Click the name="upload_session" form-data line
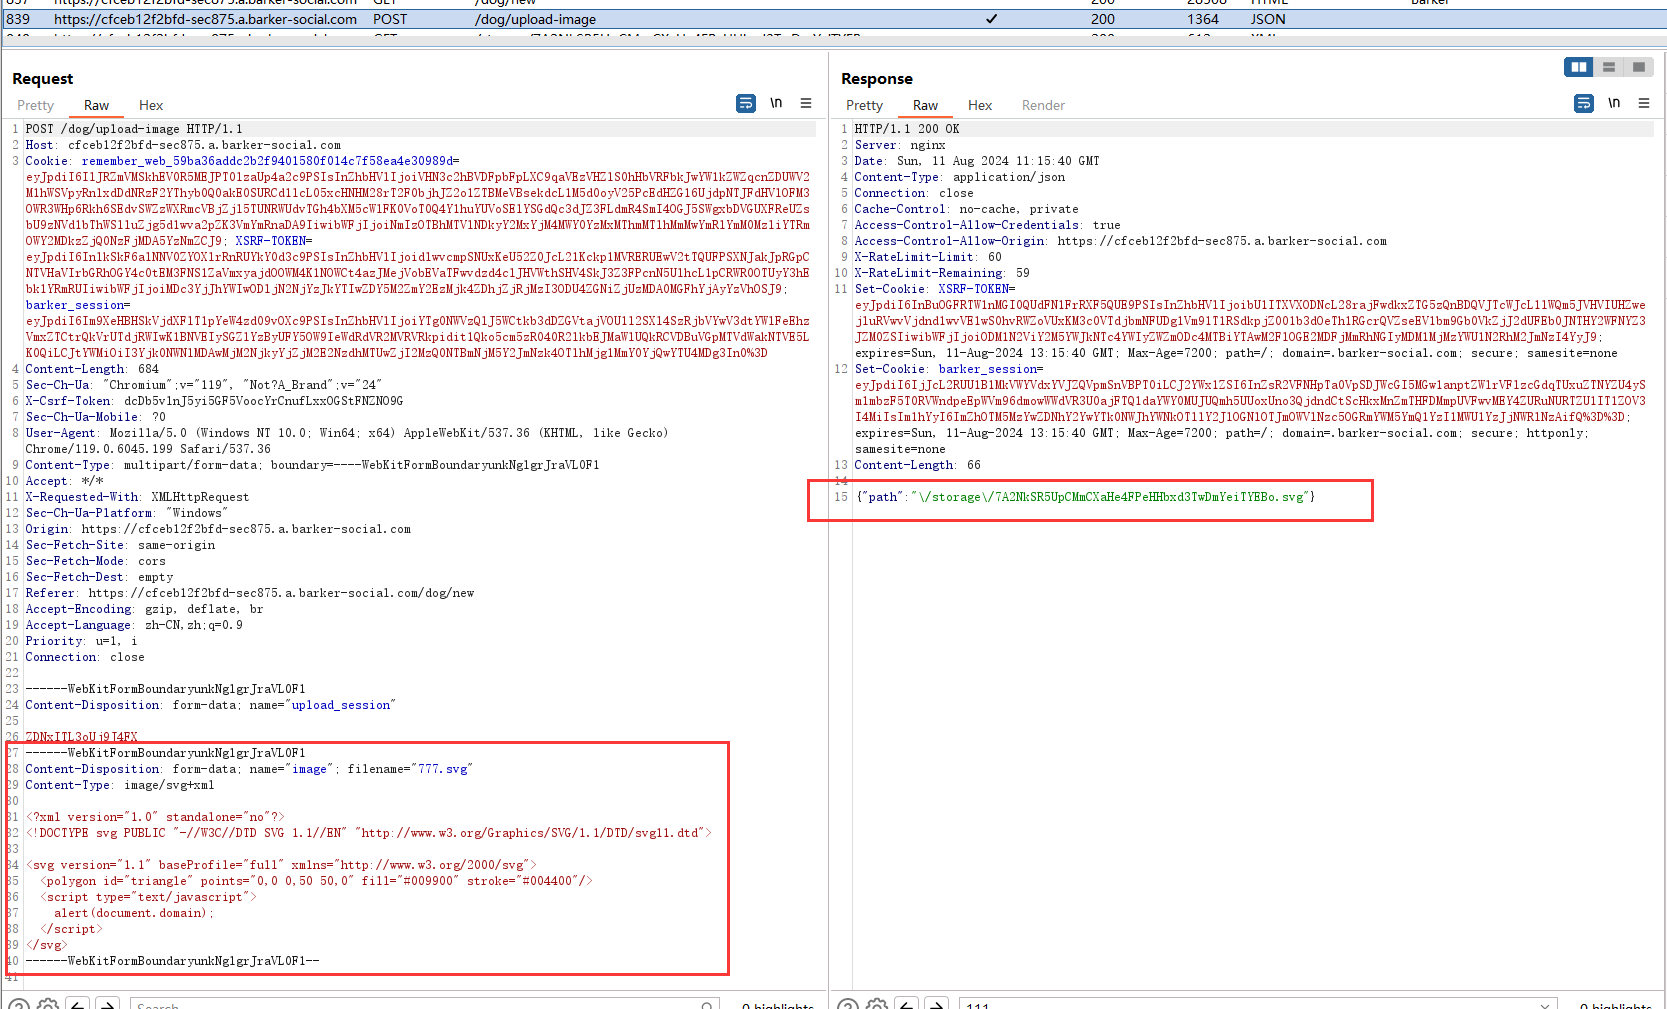 click(x=210, y=705)
